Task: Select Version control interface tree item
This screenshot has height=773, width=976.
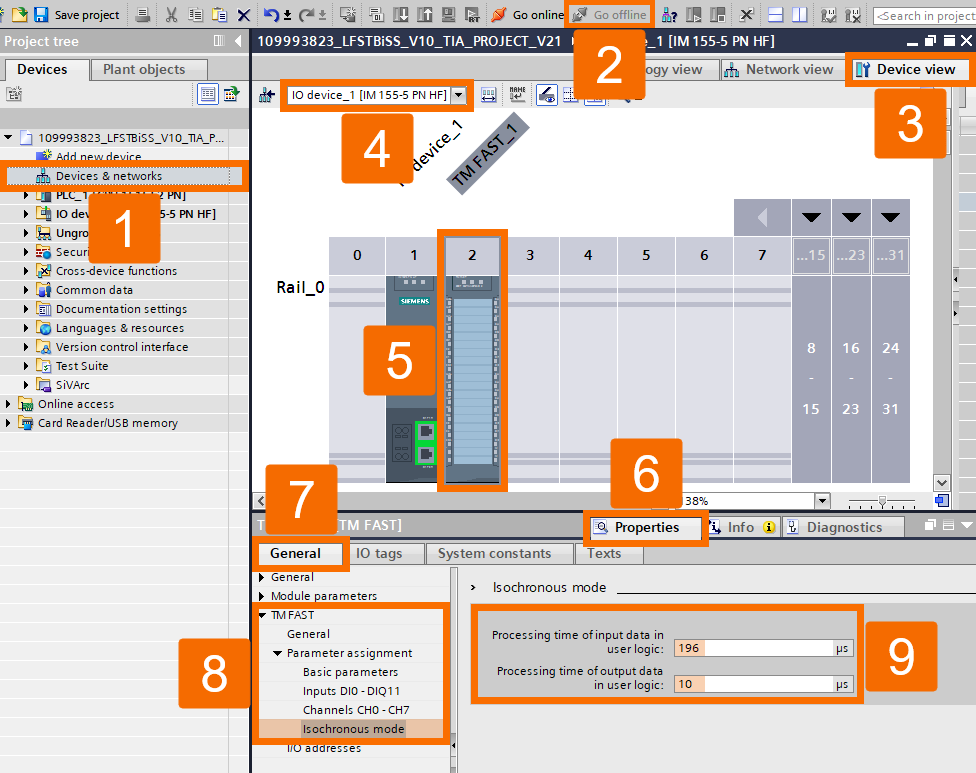Action: point(121,347)
